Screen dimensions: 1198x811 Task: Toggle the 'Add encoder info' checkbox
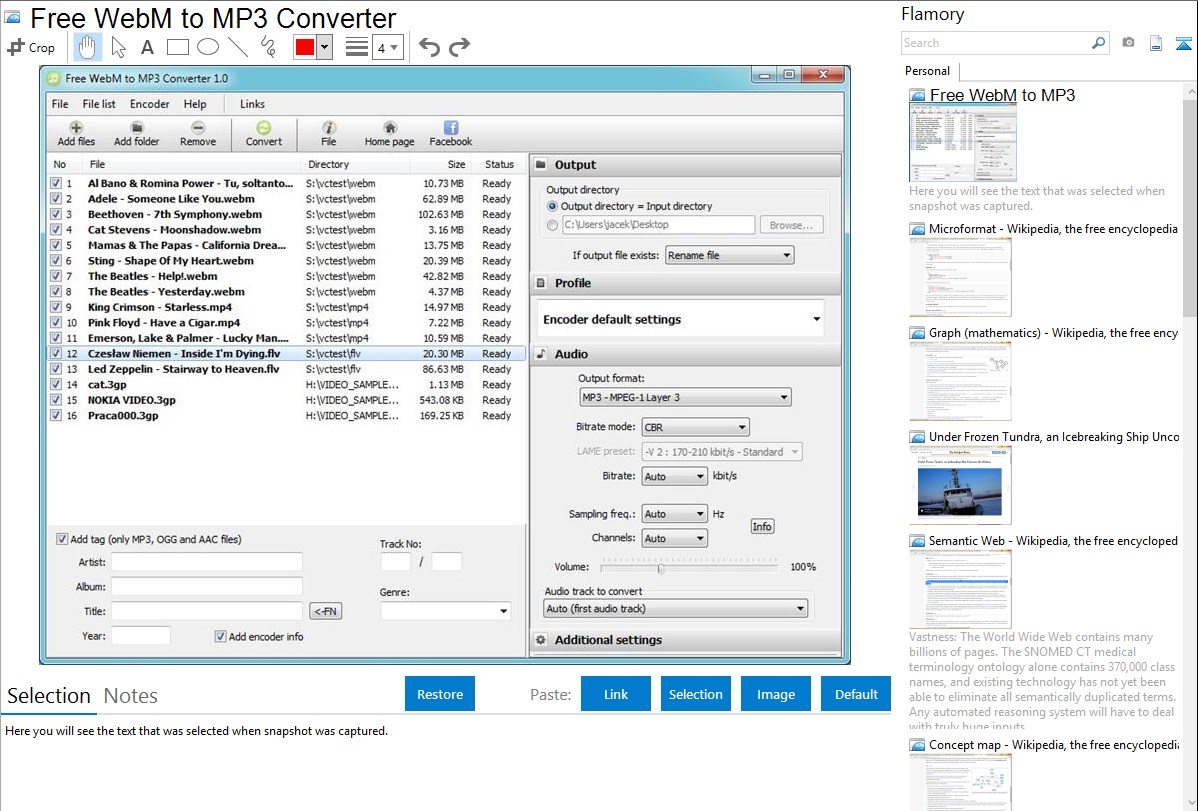click(x=221, y=636)
